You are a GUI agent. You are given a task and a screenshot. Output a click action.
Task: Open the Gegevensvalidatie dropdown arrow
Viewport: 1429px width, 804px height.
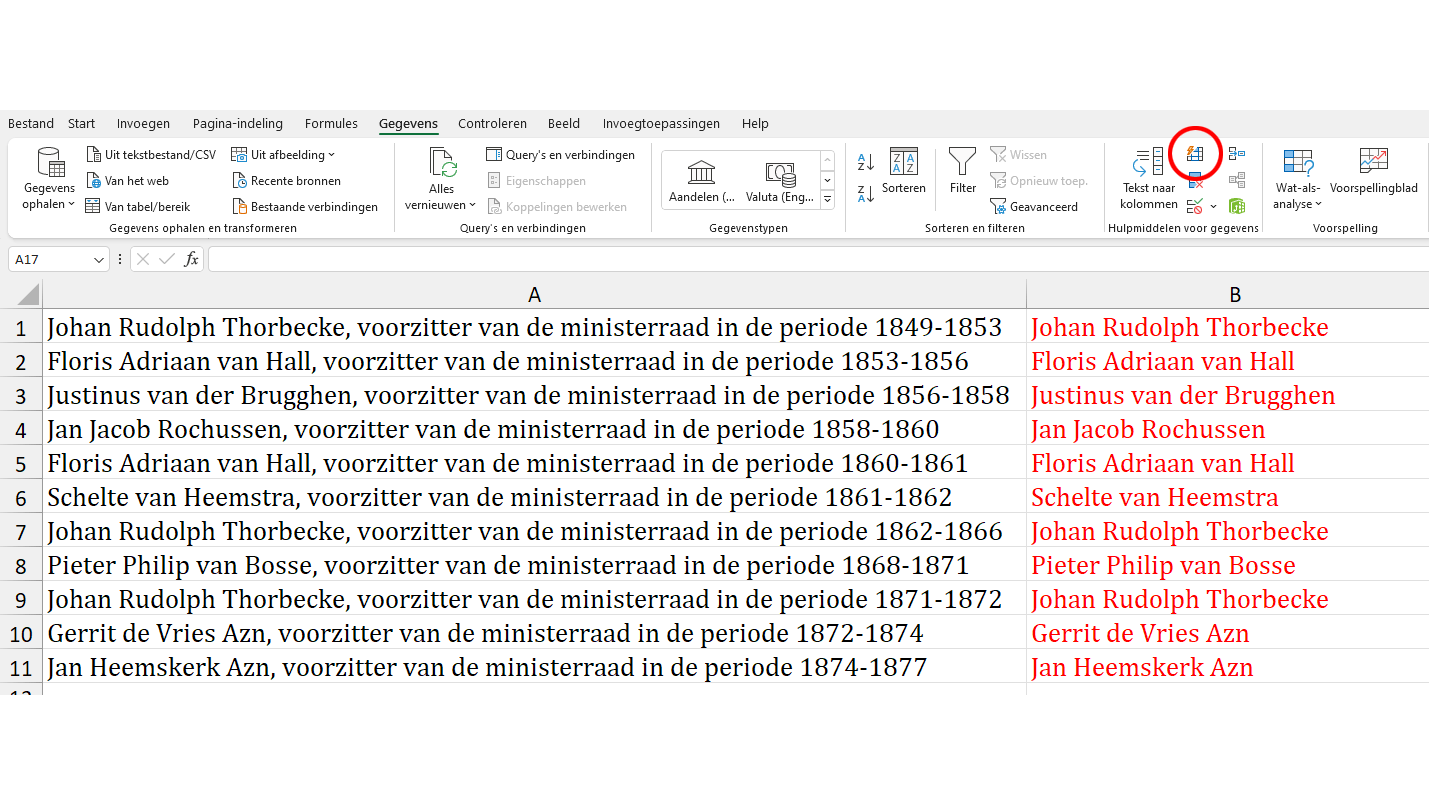tap(1213, 205)
